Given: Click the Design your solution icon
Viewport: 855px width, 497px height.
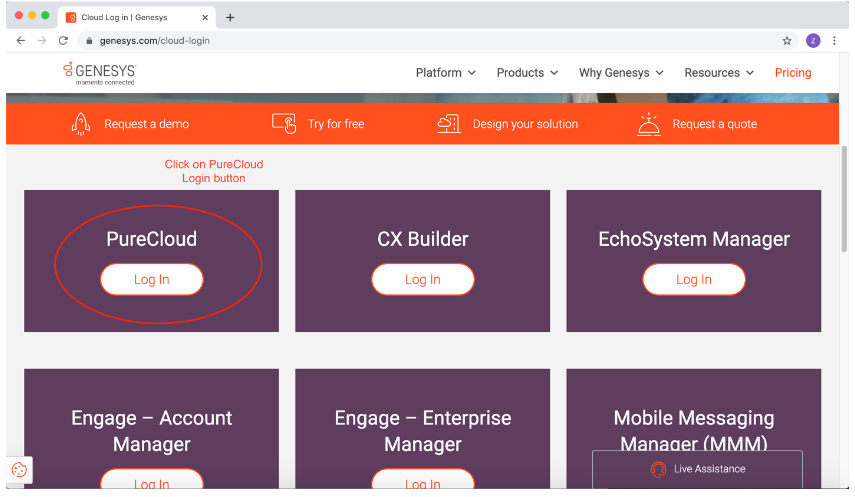Looking at the screenshot, I should coord(449,124).
